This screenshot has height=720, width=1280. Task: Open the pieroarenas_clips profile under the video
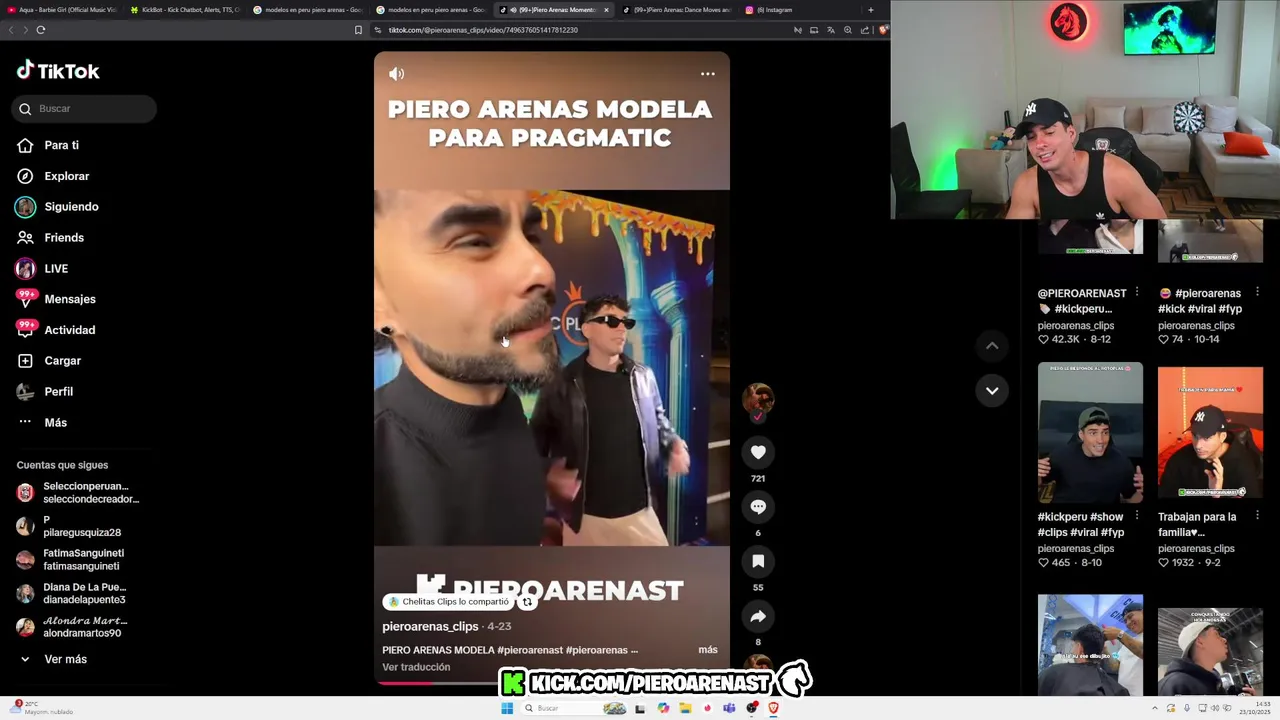coord(430,627)
